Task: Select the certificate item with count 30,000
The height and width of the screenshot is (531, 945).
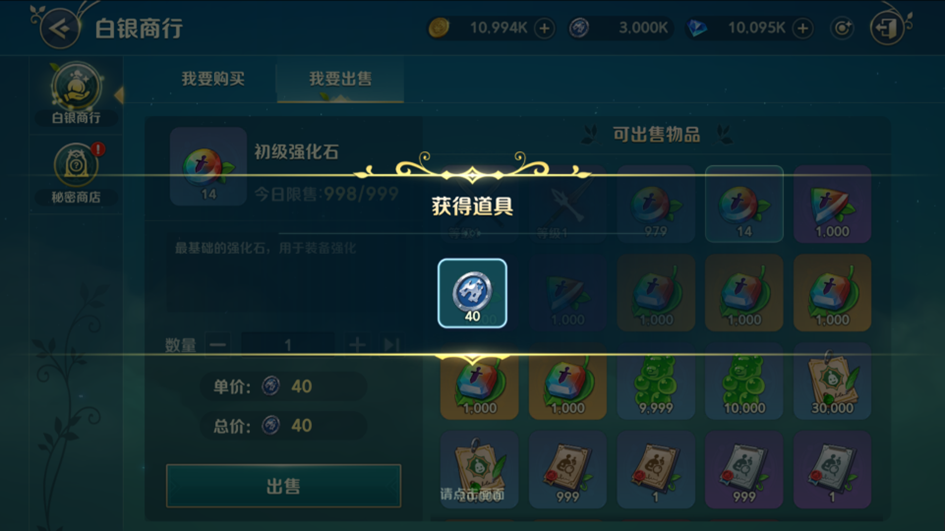Action: tap(832, 381)
